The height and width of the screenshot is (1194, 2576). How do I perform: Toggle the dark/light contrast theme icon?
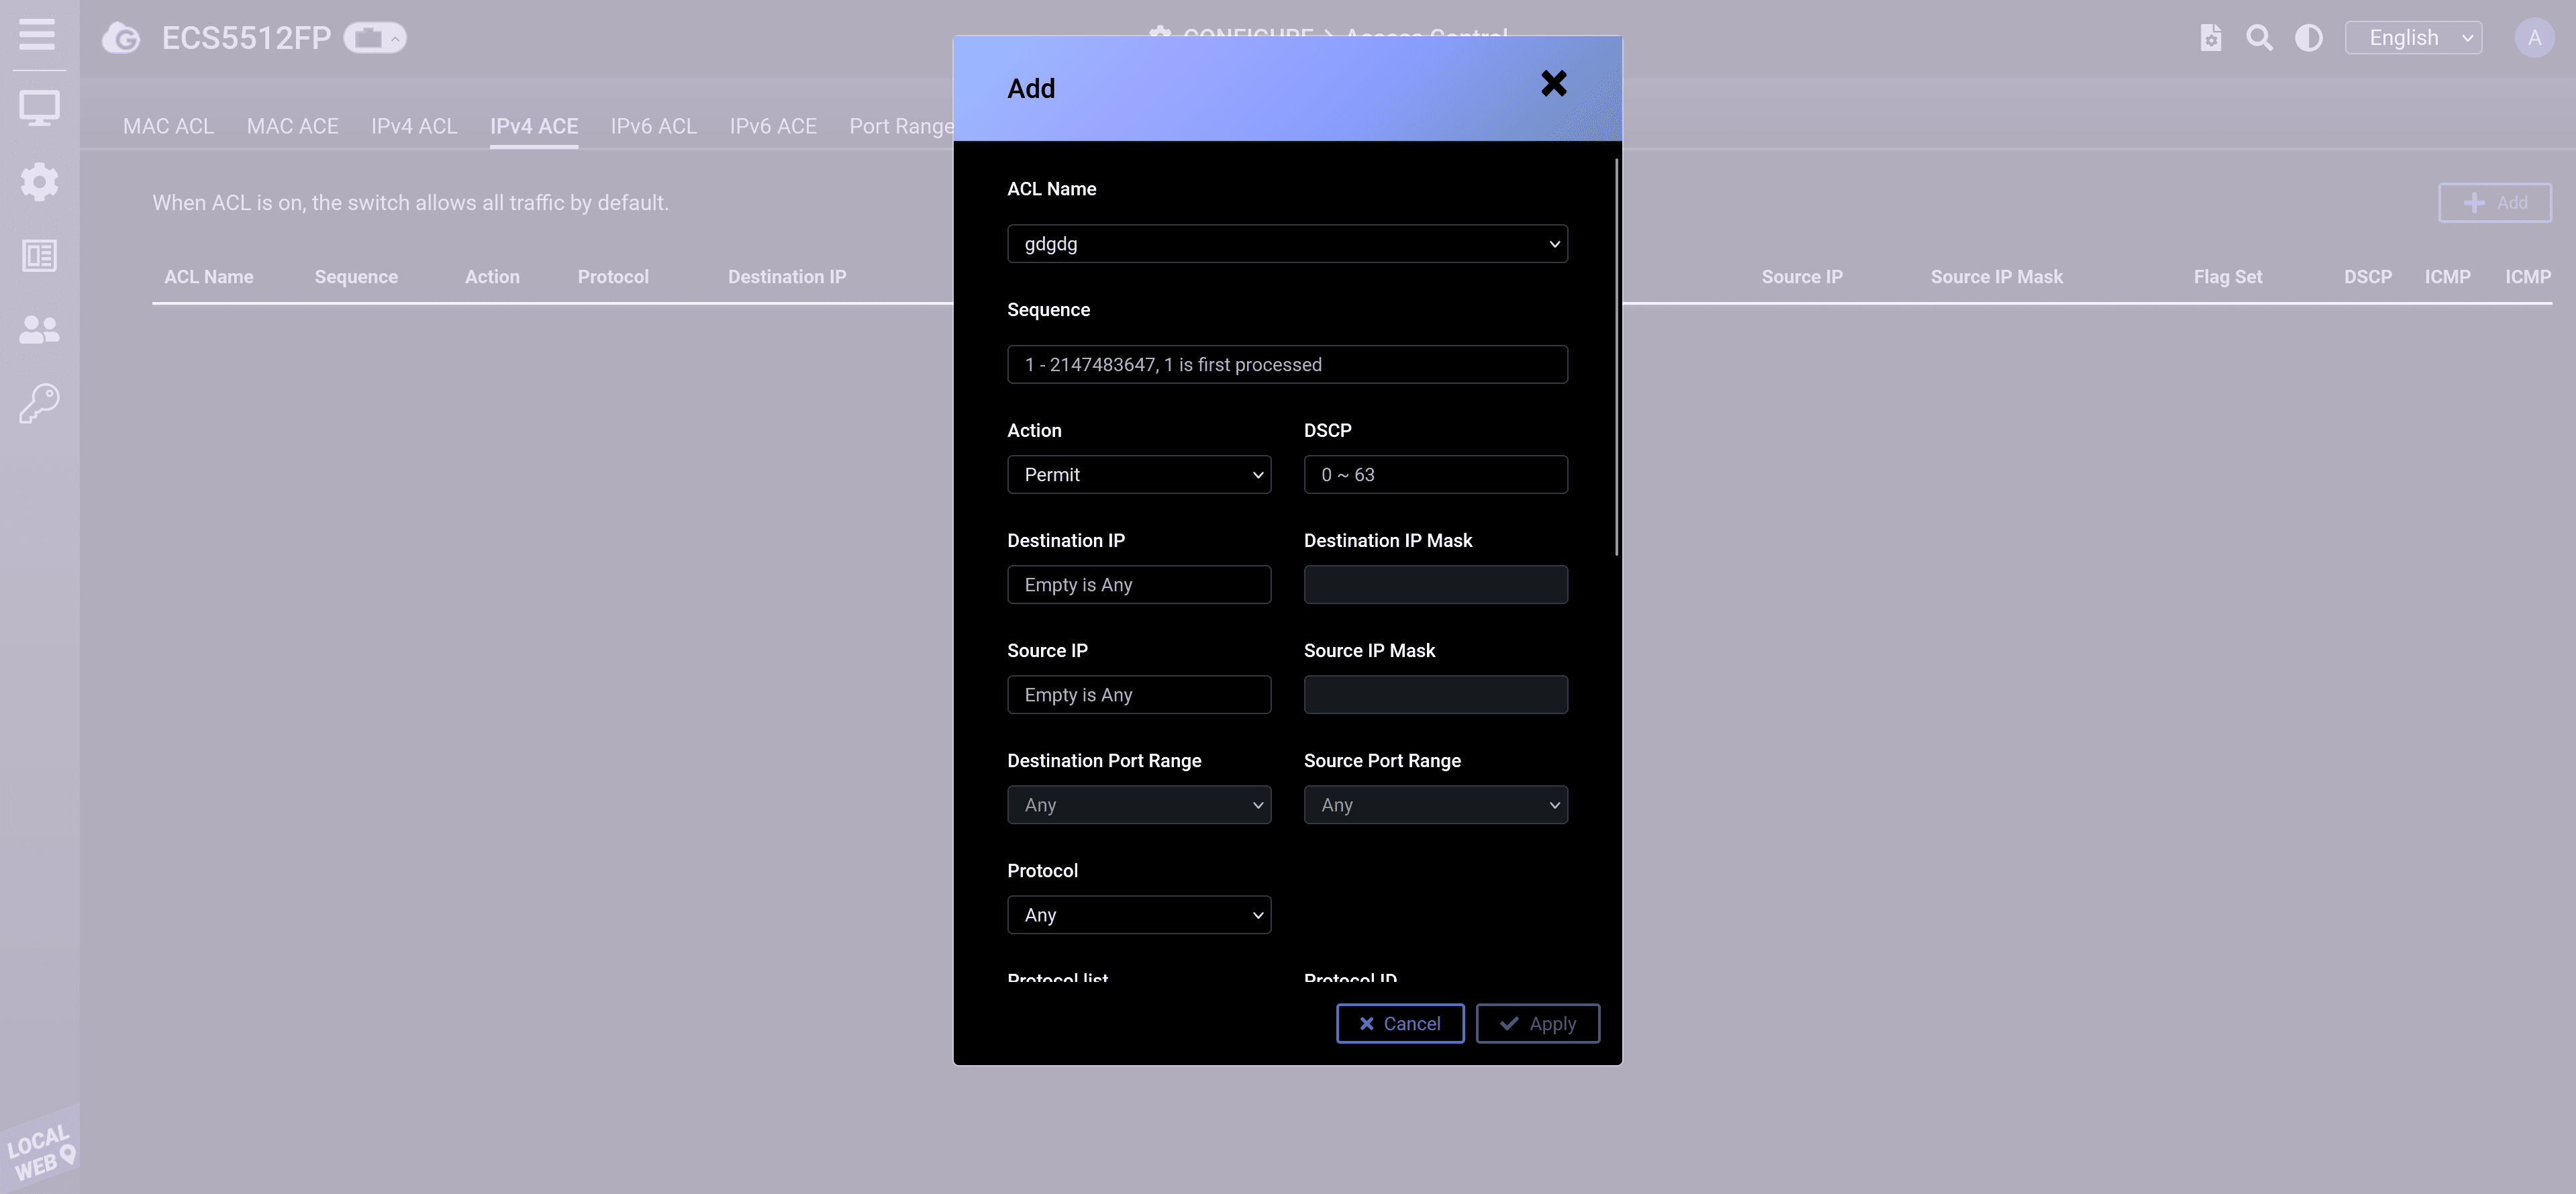click(2308, 38)
